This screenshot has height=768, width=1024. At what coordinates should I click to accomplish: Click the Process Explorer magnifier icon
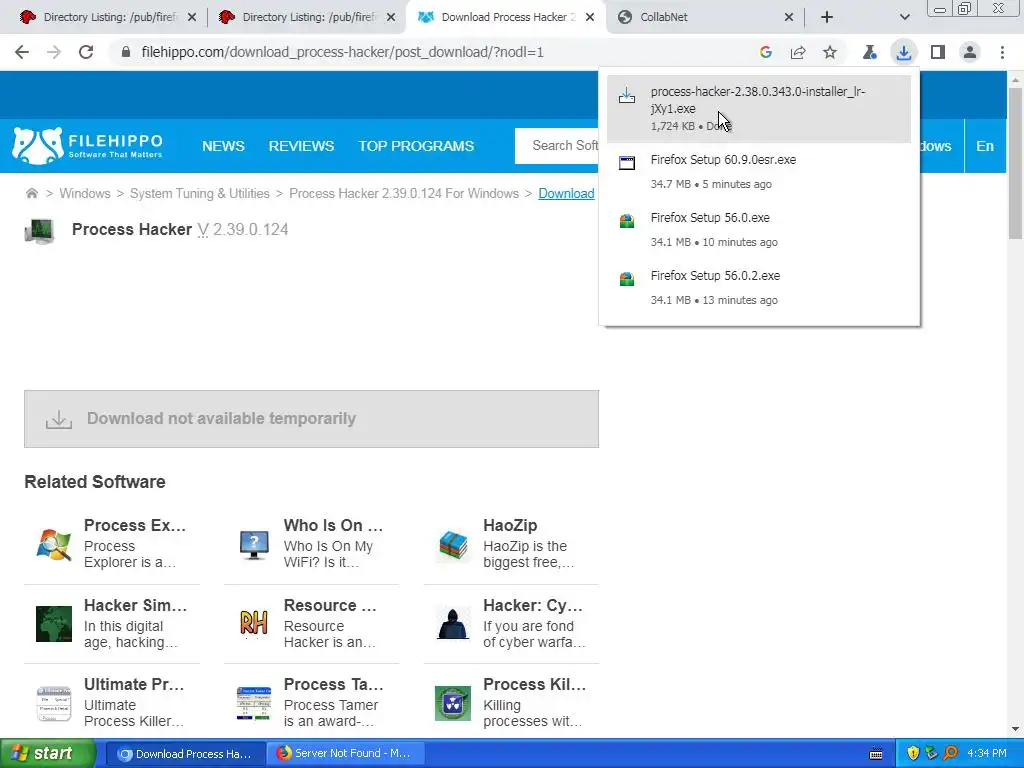(x=54, y=545)
